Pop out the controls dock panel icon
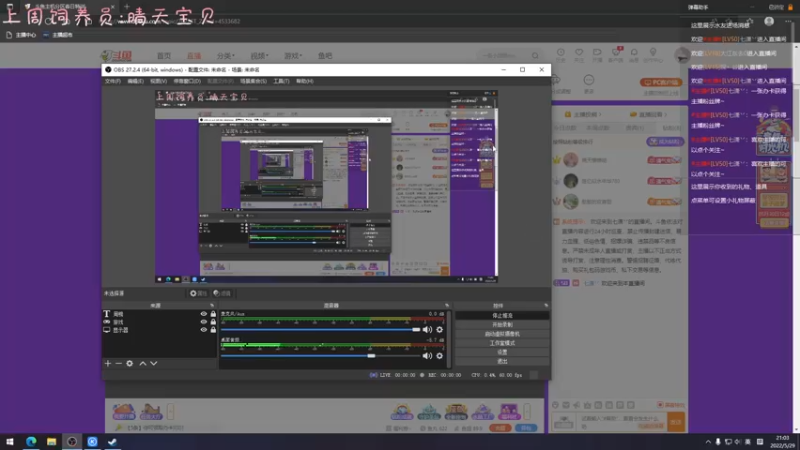The image size is (800, 450). [x=546, y=306]
